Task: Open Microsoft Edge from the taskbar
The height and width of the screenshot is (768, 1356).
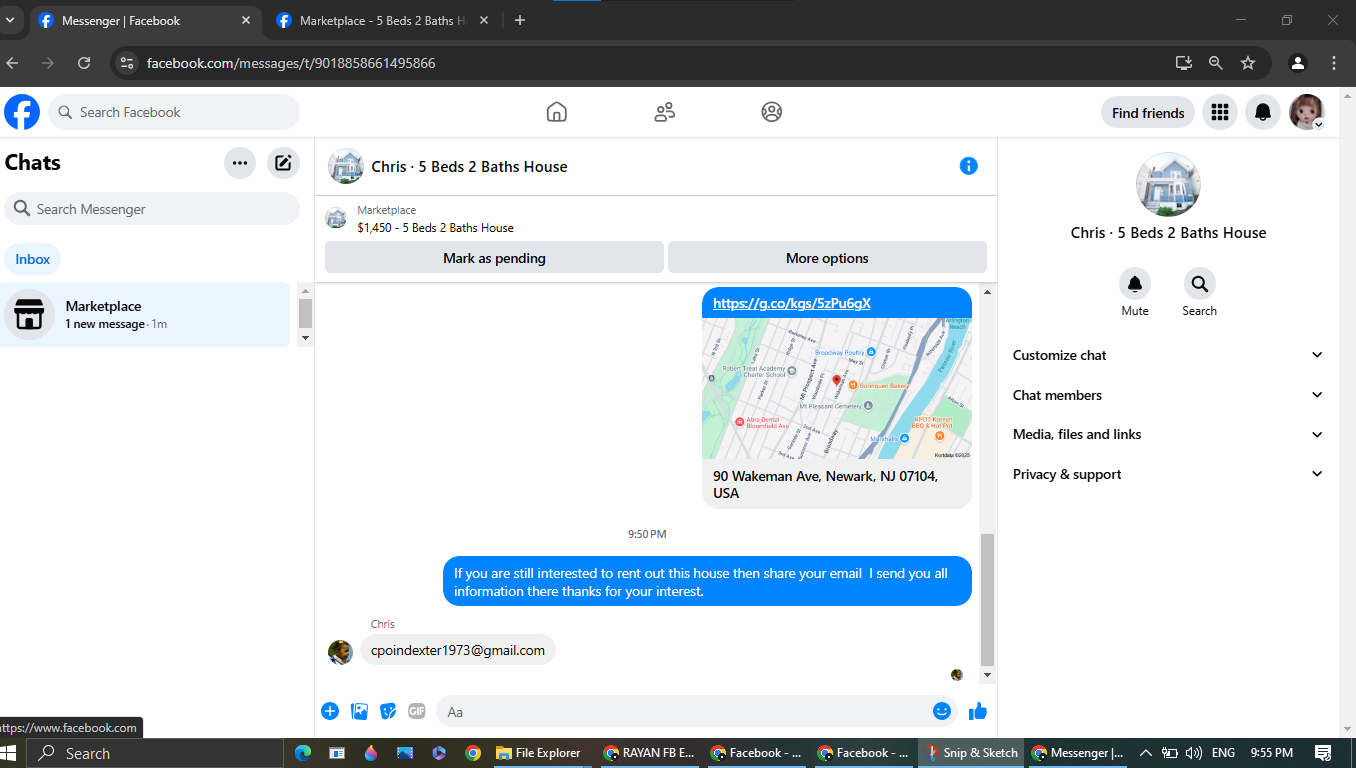Action: tap(303, 753)
